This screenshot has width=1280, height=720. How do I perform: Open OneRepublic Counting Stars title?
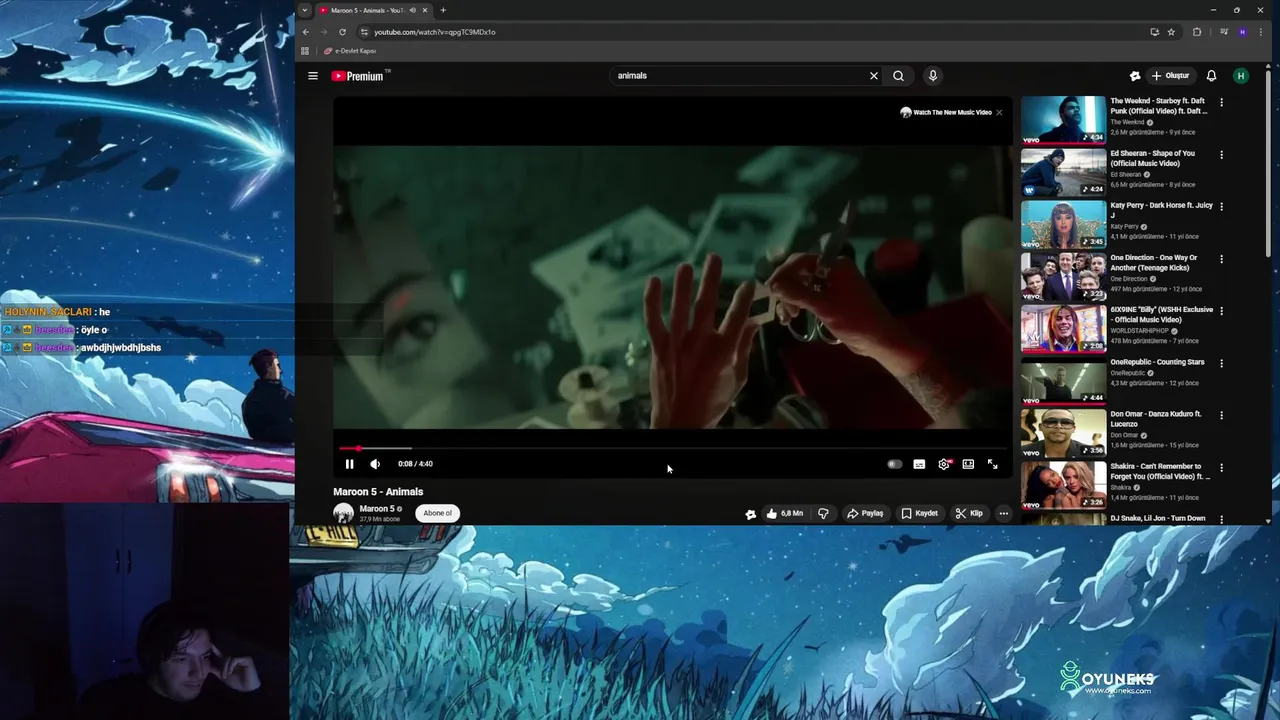pyautogui.click(x=1157, y=362)
